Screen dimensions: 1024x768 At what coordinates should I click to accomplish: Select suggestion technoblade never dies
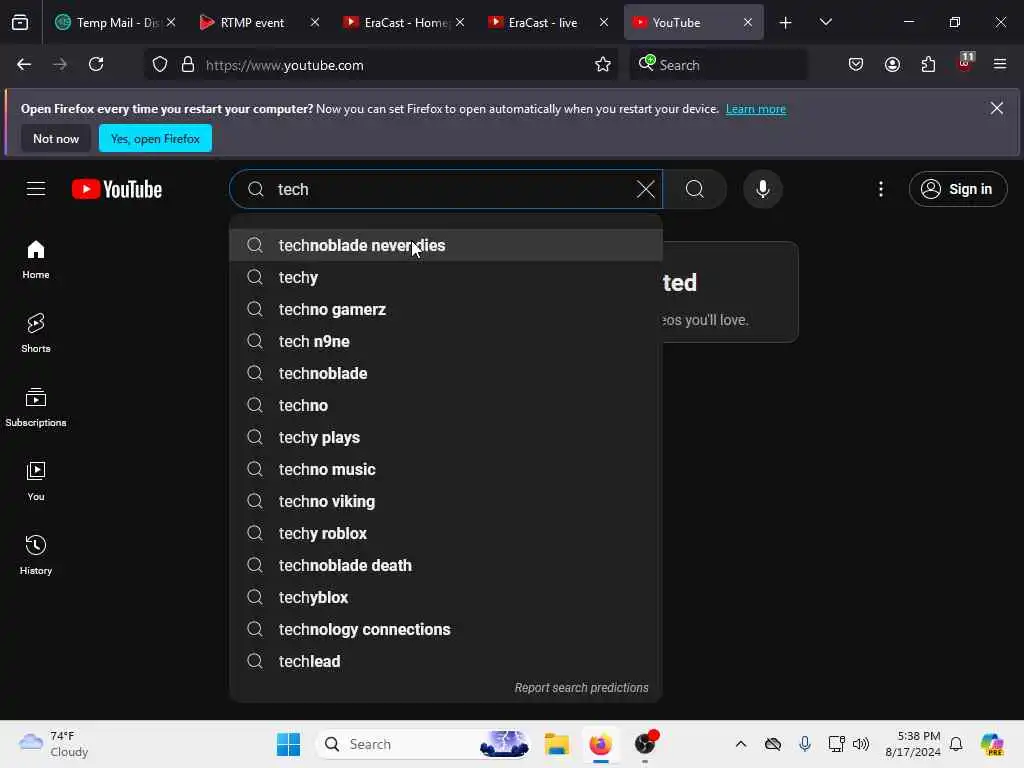[x=446, y=246]
